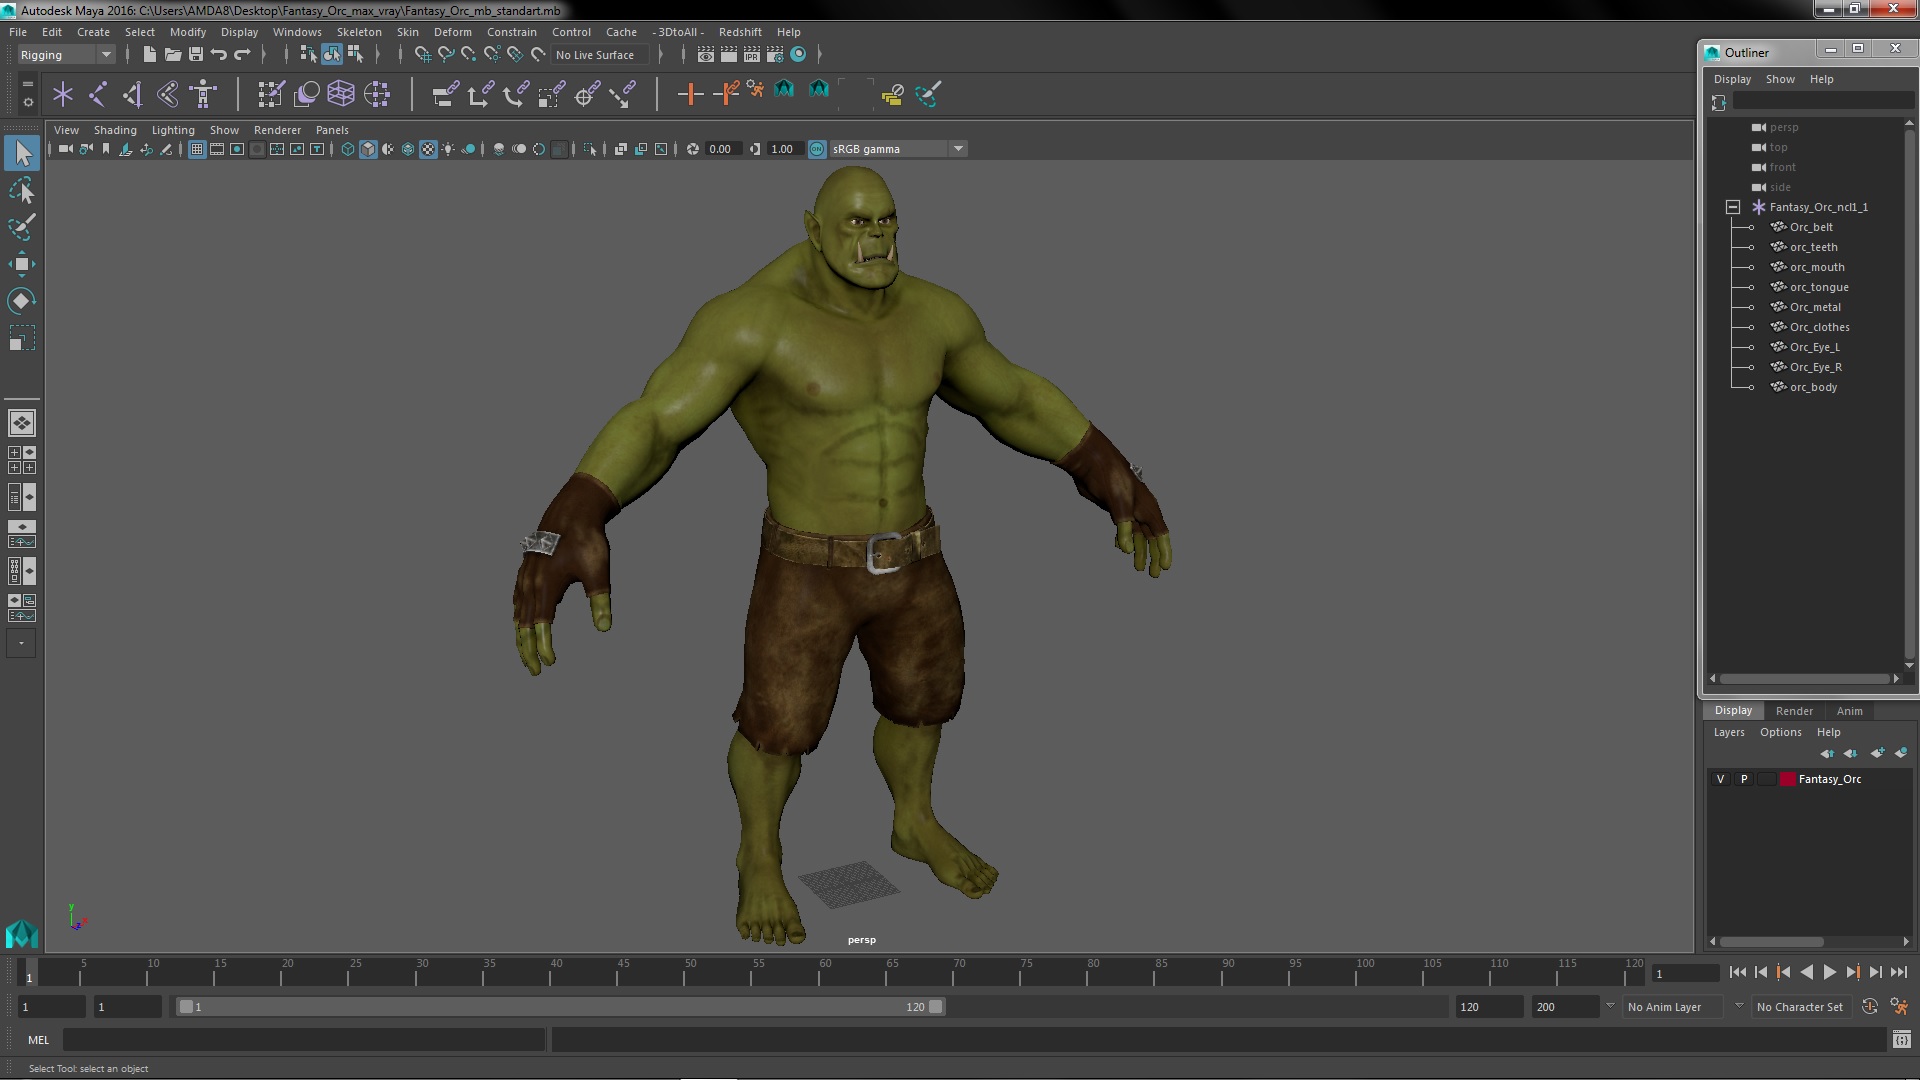Create new layer icon in Layer Editor
Screen dimensions: 1920x1080
(1877, 753)
